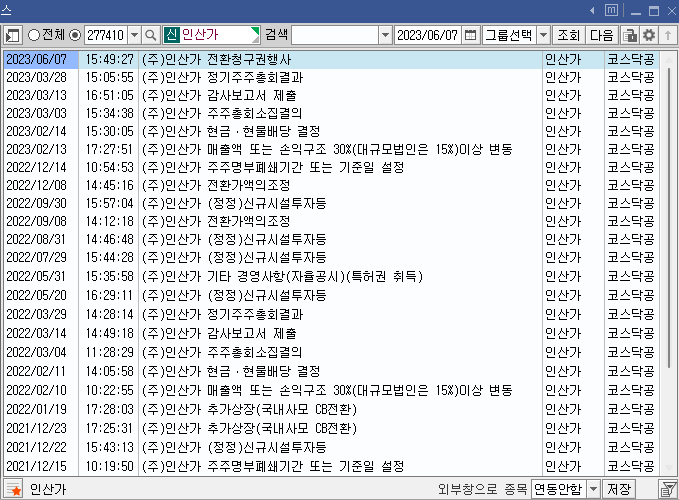Viewport: 679px width, 500px height.
Task: Select row (정정)신규시설투자등 dated 2022/08/31
Action: tap(331, 239)
